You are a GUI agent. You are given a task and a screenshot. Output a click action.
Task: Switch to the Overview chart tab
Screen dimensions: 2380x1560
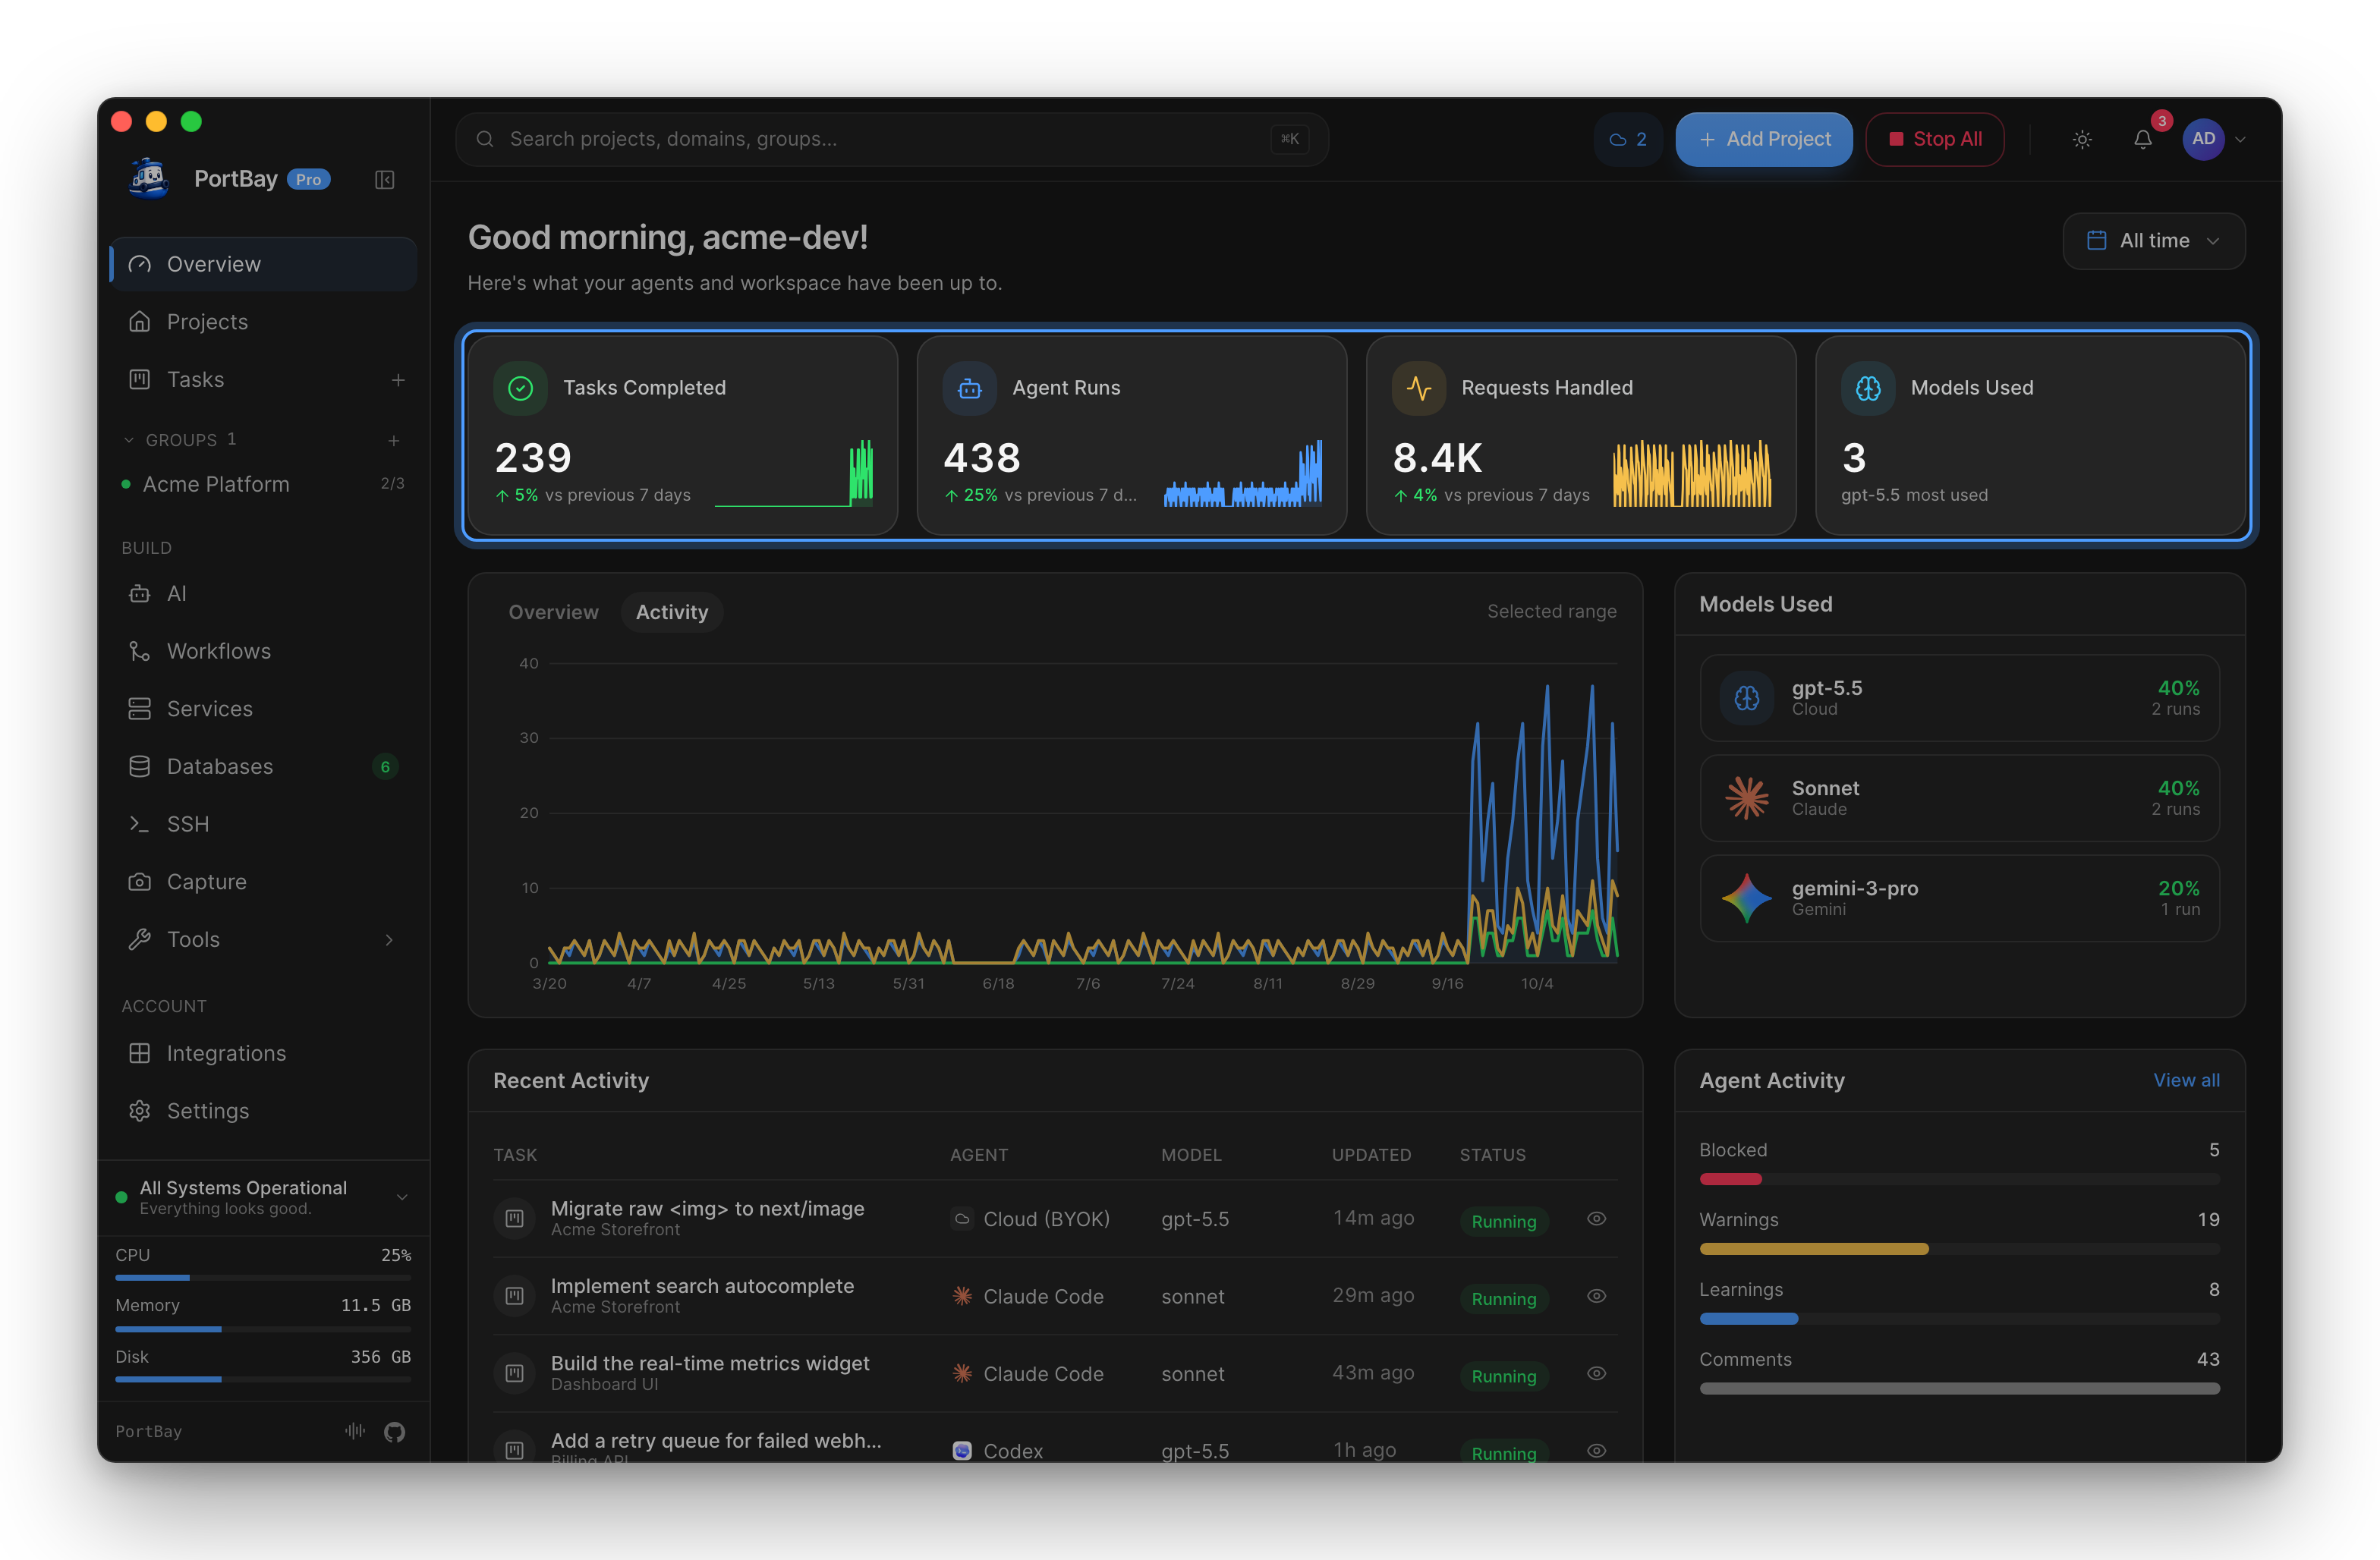pos(553,612)
